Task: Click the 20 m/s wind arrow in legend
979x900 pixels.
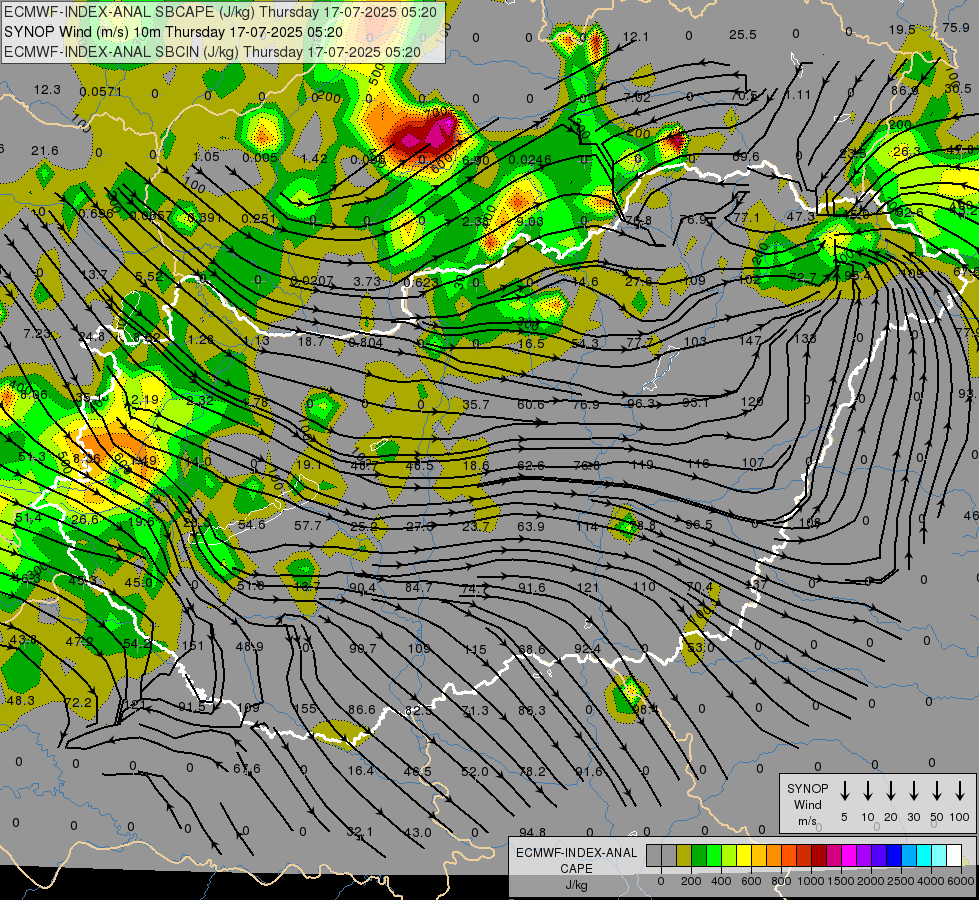Action: 891,791
